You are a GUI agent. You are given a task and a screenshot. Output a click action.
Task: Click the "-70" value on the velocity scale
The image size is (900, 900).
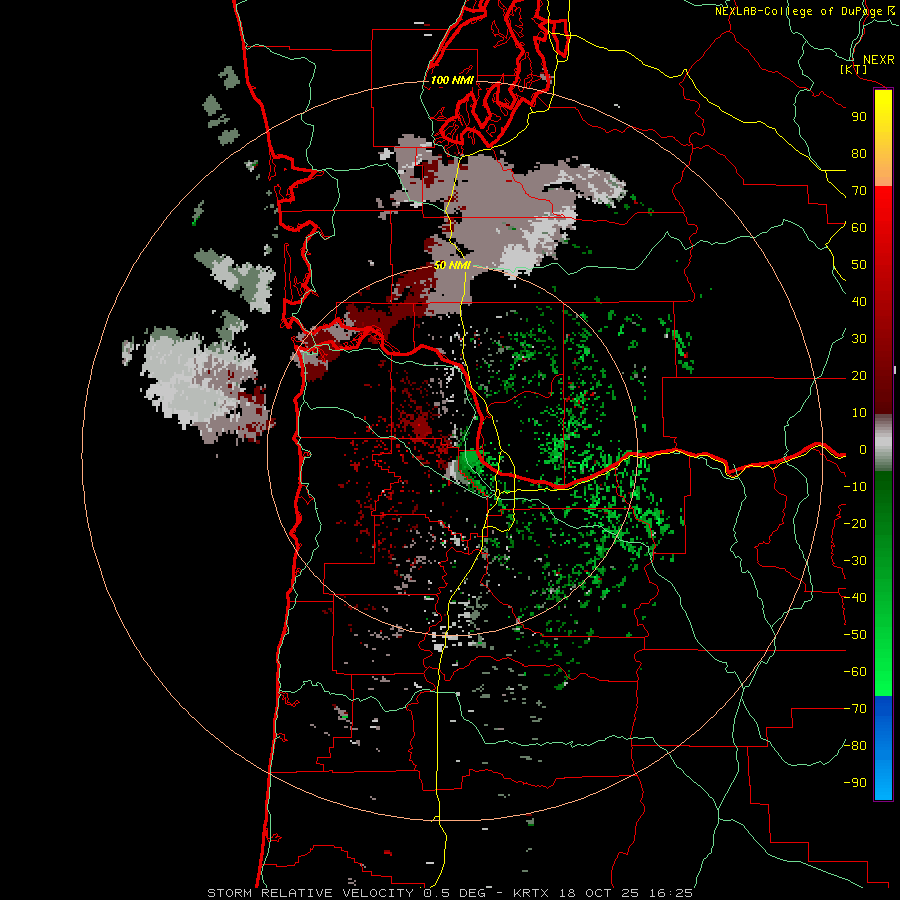(x=855, y=709)
